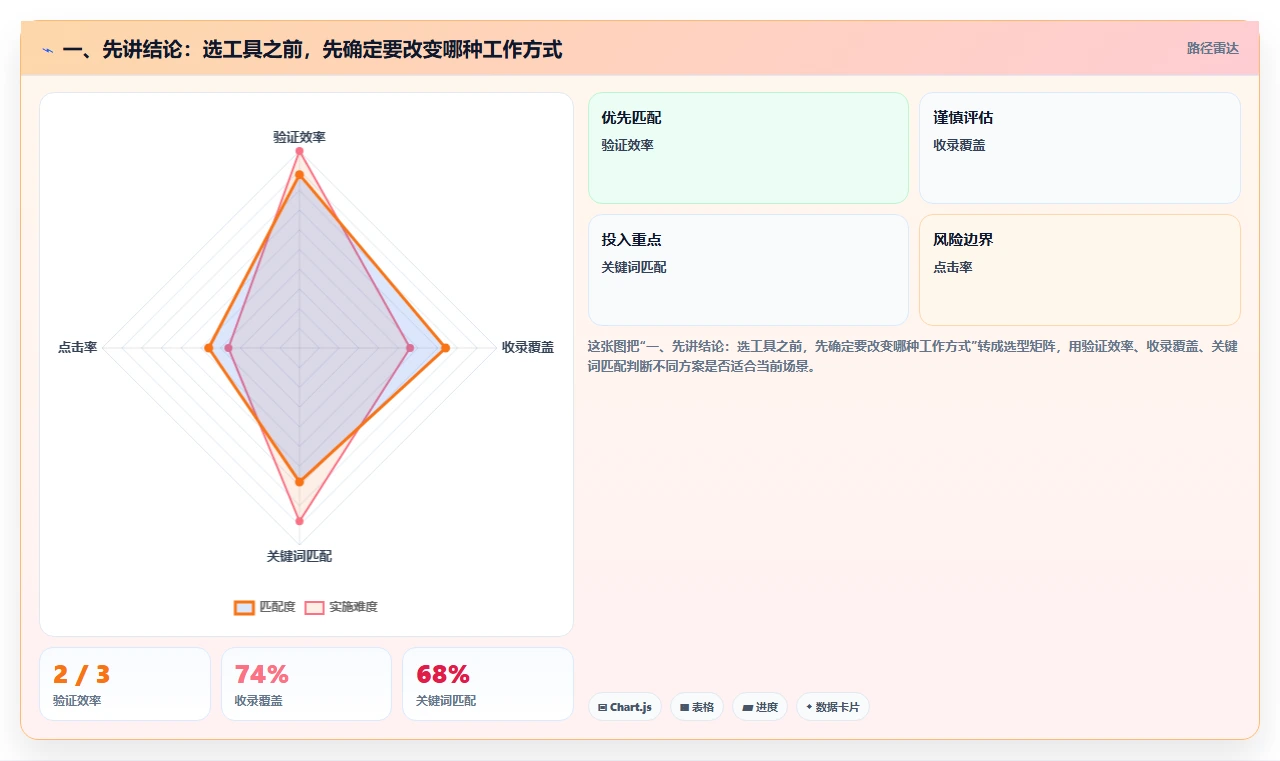
Task: Open the 优先匹配 card
Action: click(748, 148)
